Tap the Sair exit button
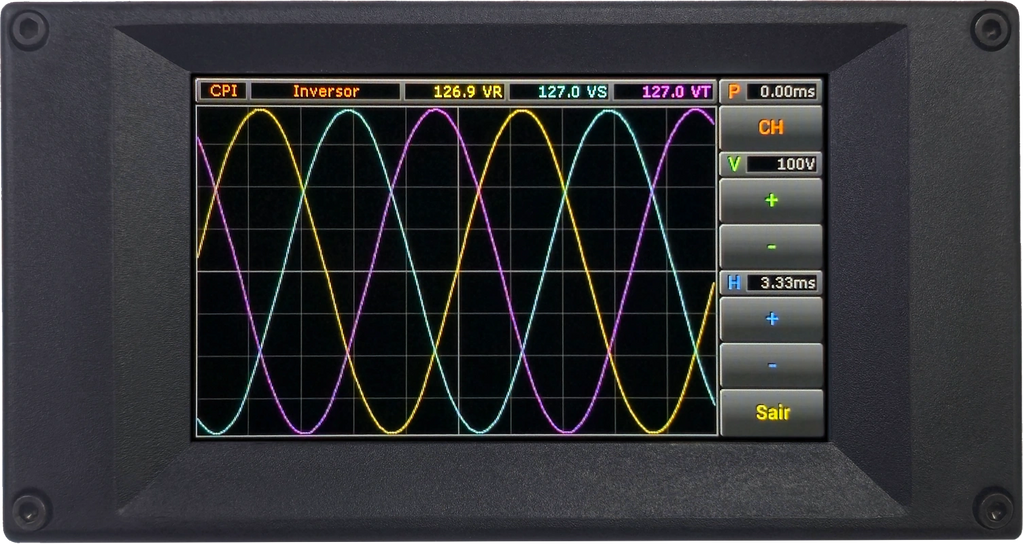Viewport: 1023px width, 544px height. 771,413
